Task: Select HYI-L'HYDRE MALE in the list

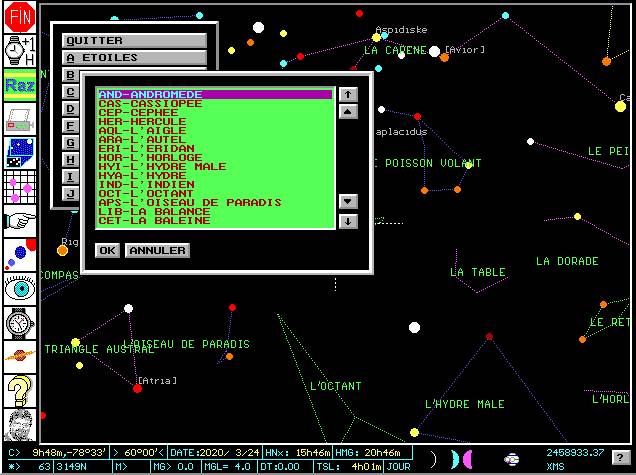Action: tap(215, 166)
